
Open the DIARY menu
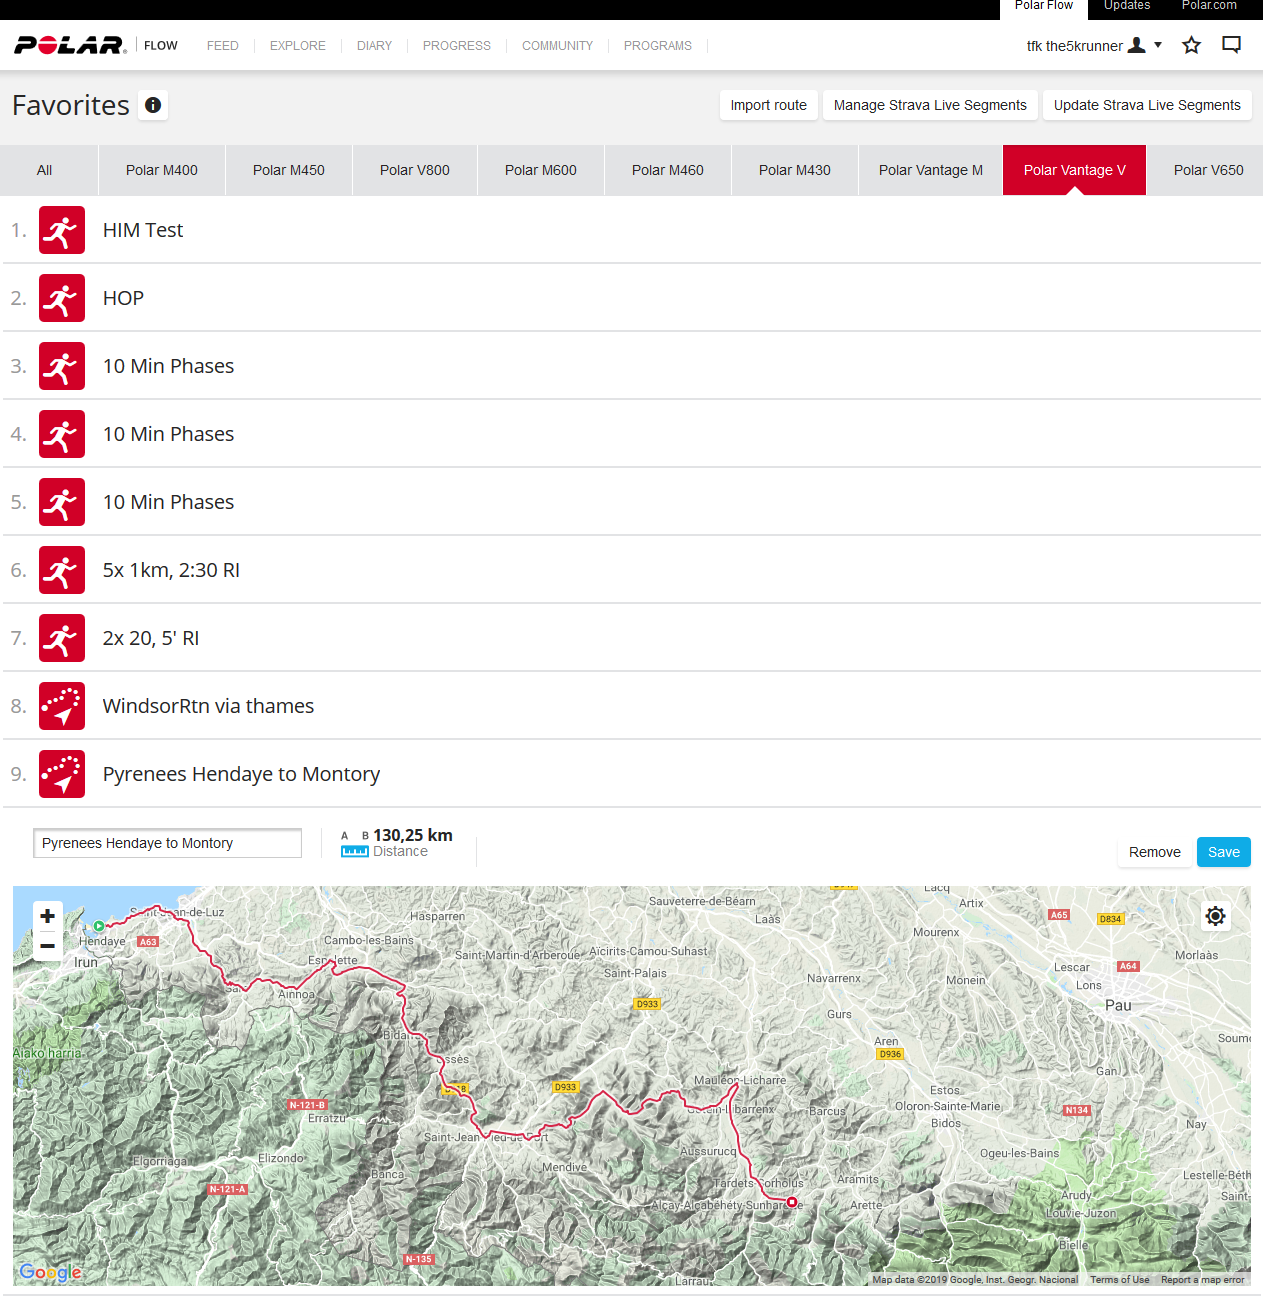pos(374,46)
